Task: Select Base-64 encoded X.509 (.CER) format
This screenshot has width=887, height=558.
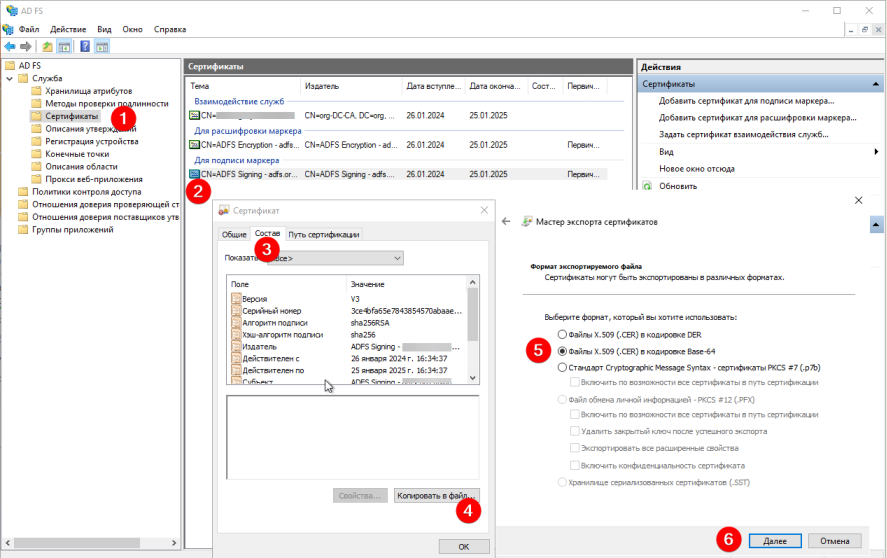Action: 563,351
